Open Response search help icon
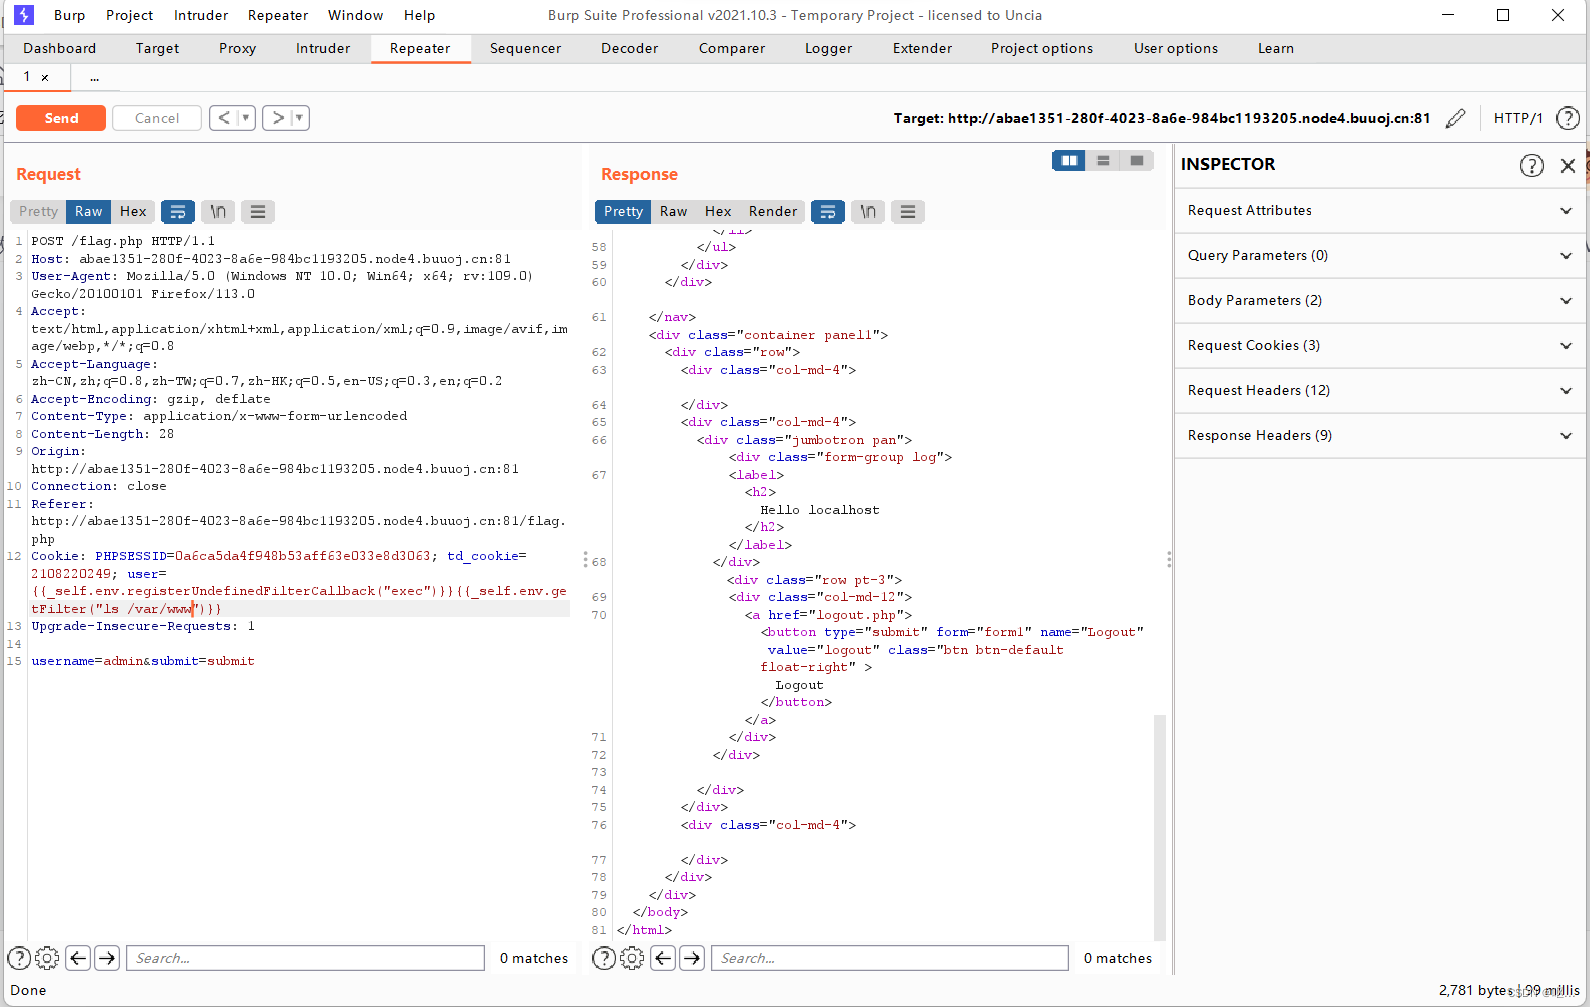The width and height of the screenshot is (1590, 1007). [604, 958]
